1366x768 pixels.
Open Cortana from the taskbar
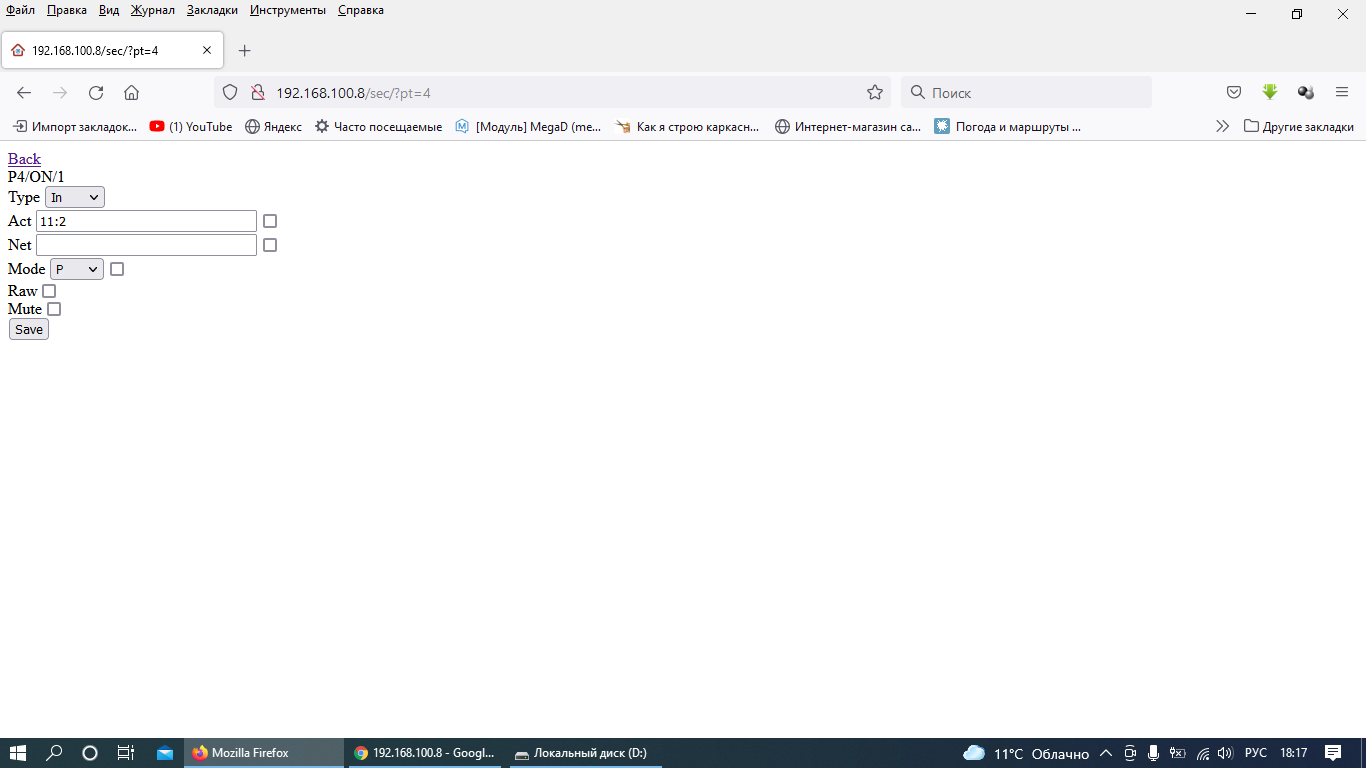[90, 753]
